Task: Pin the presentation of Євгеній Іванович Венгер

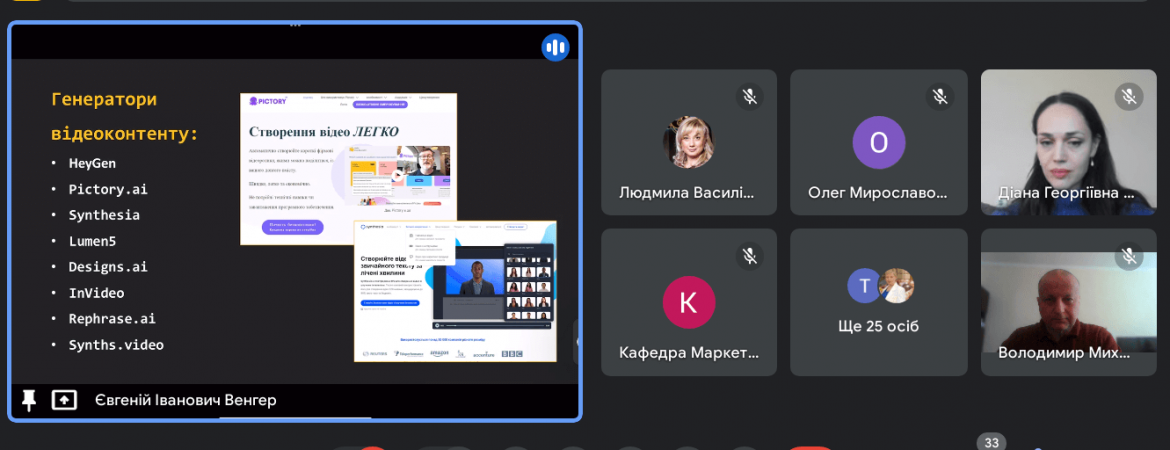Action: 29,400
